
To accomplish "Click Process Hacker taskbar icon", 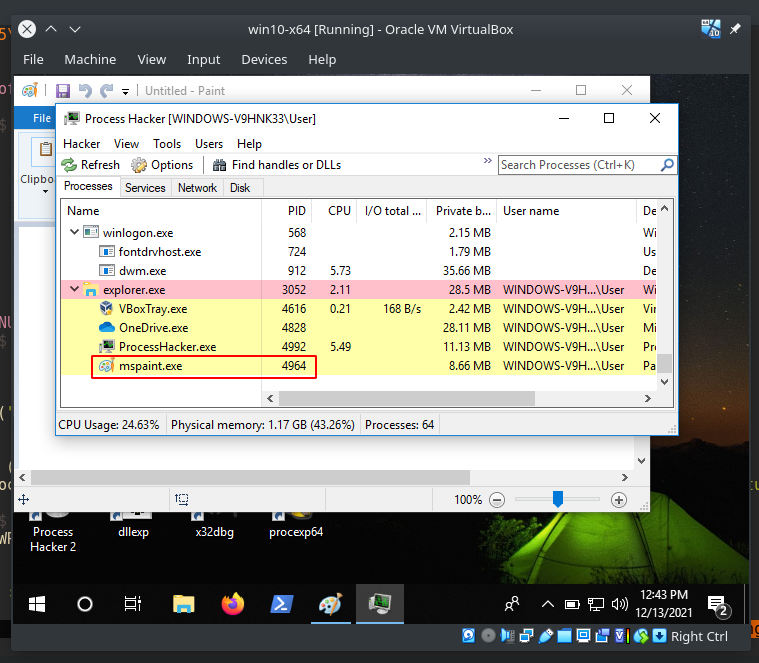I will tap(380, 604).
